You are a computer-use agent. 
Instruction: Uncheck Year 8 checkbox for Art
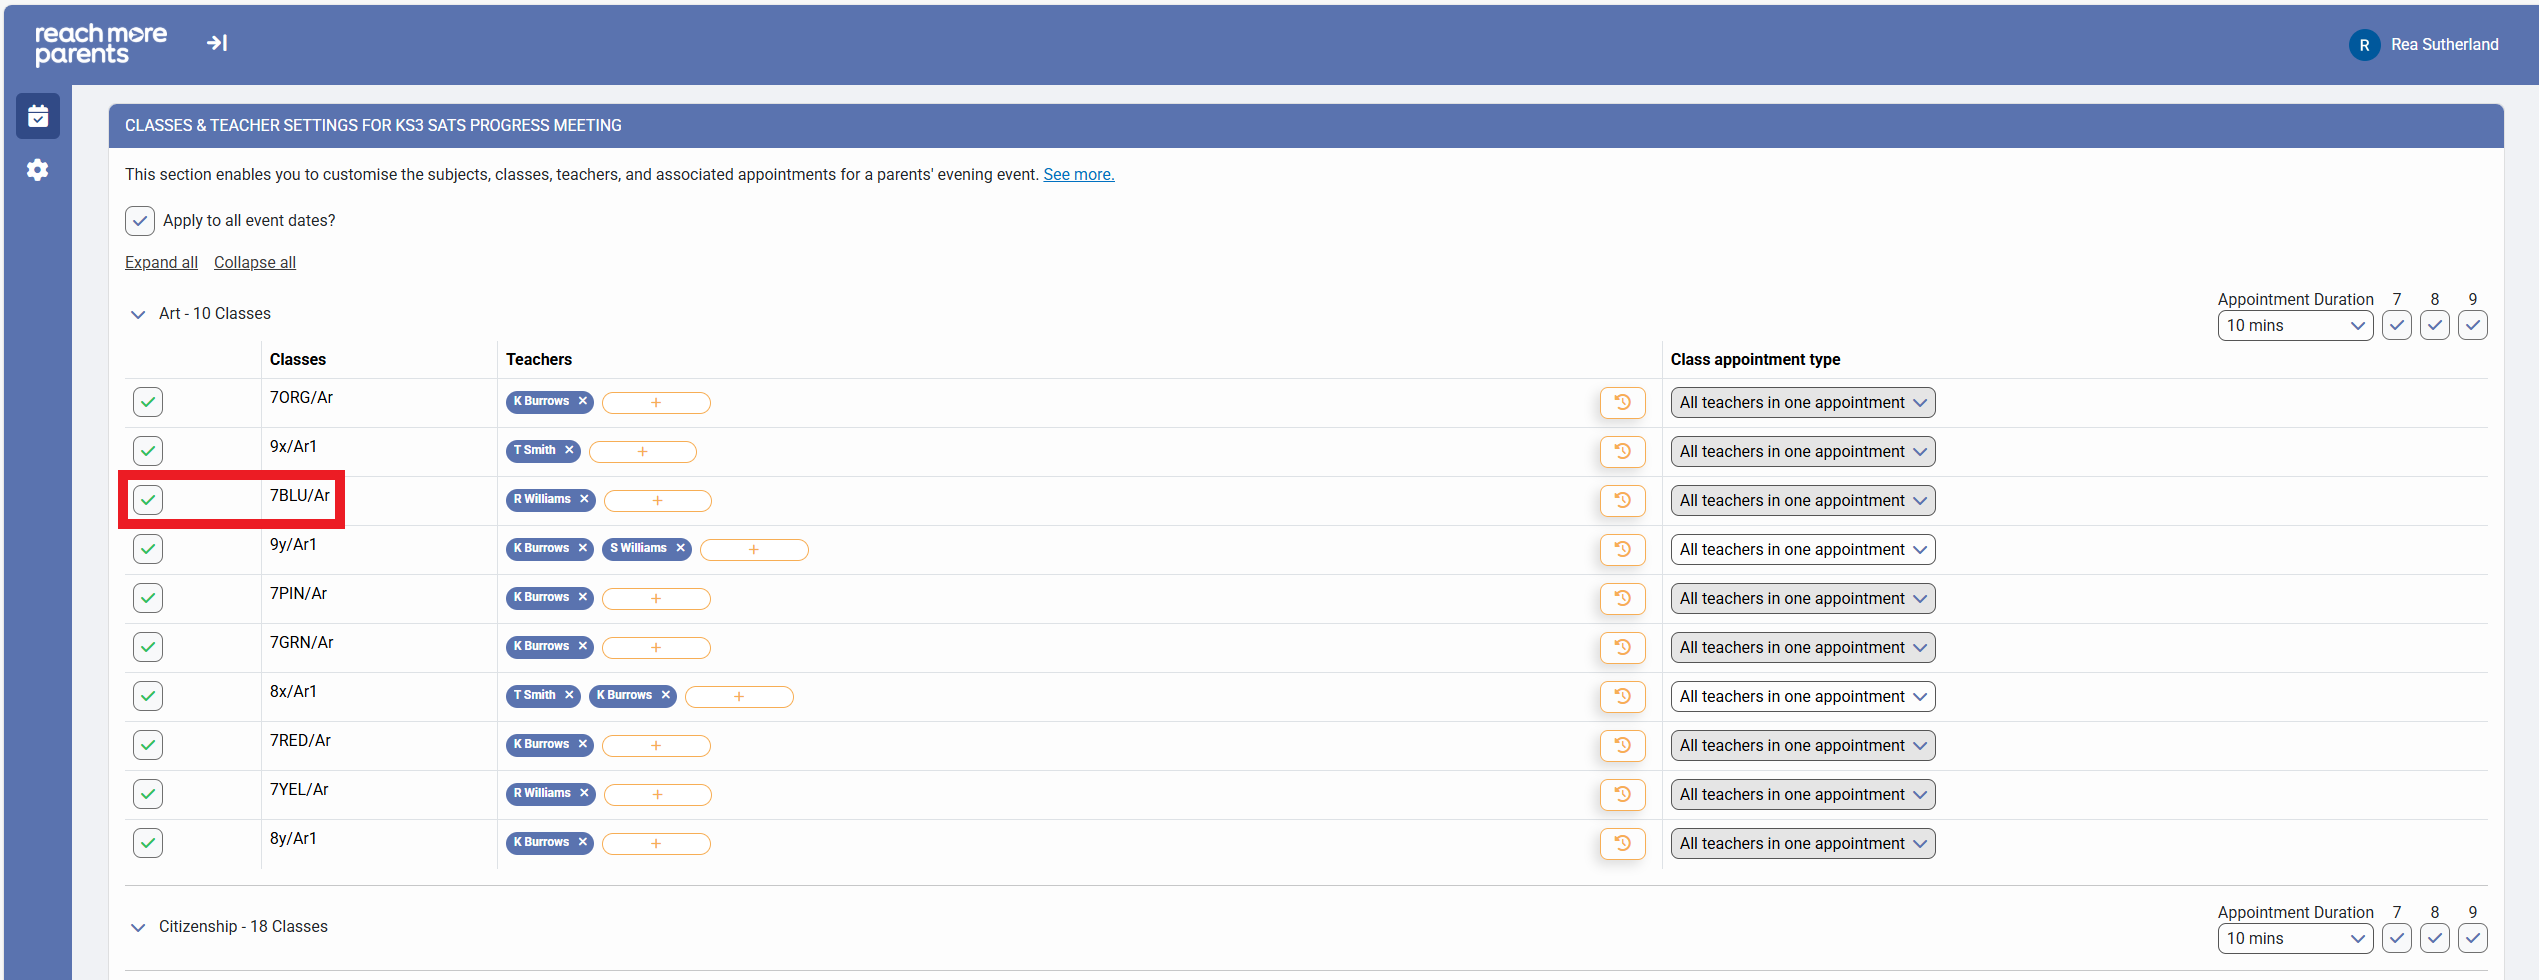coord(2434,325)
